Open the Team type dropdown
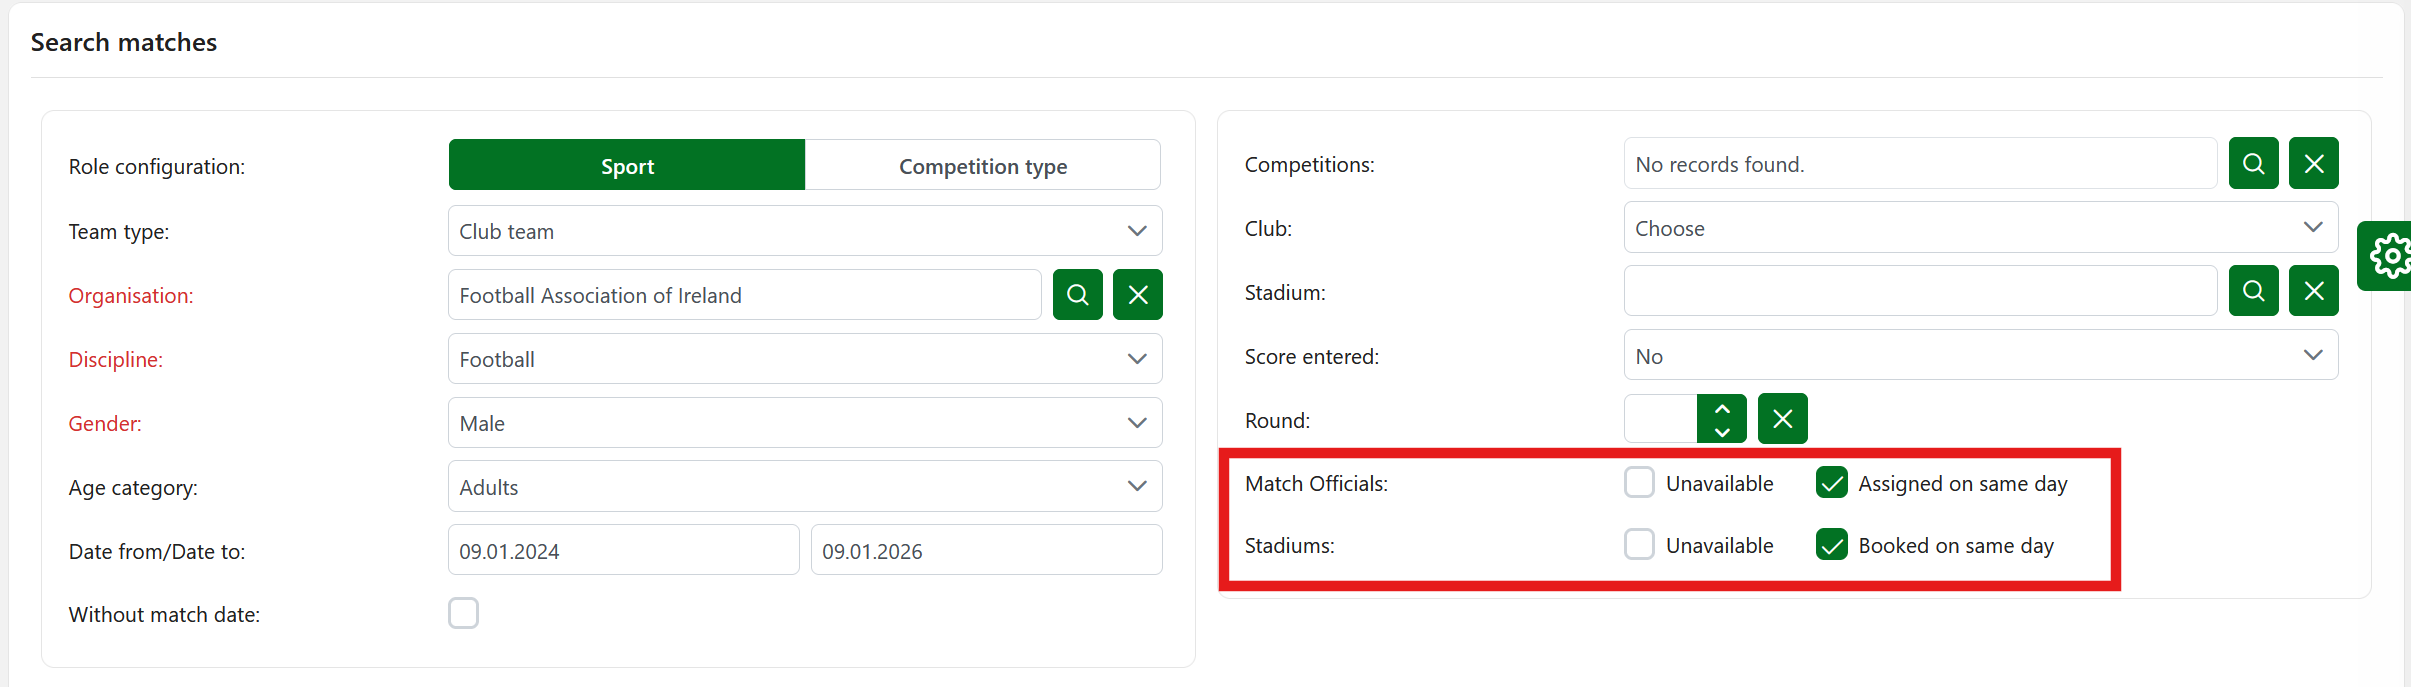This screenshot has width=2411, height=687. 804,231
